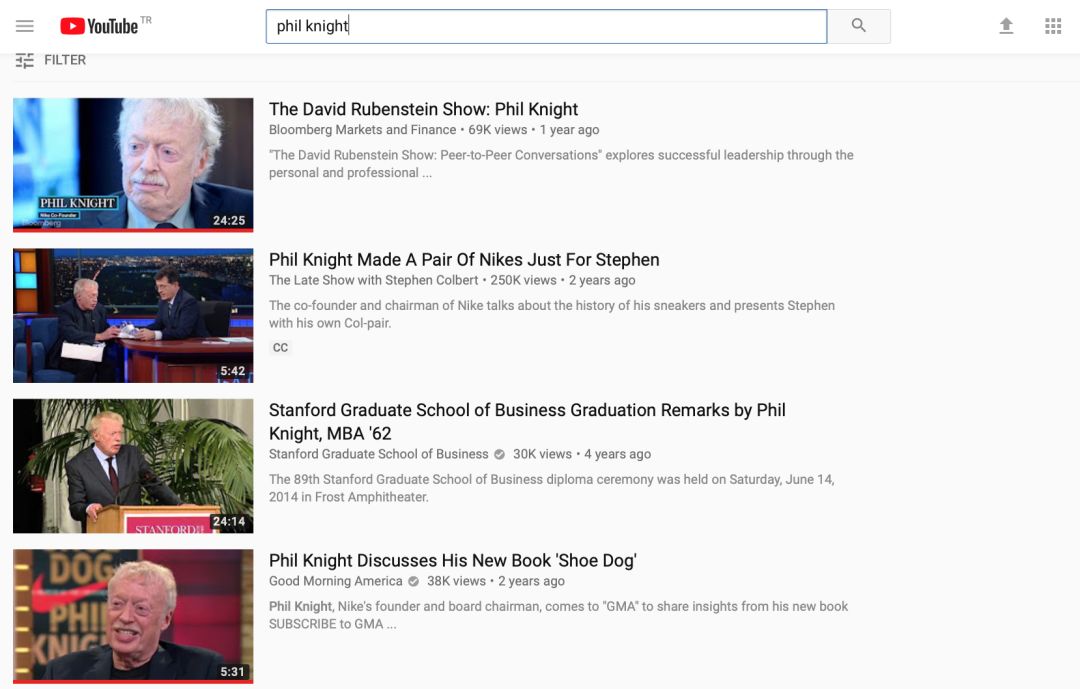1080x689 pixels.
Task: Click the filter sliders icon
Action: coord(25,61)
